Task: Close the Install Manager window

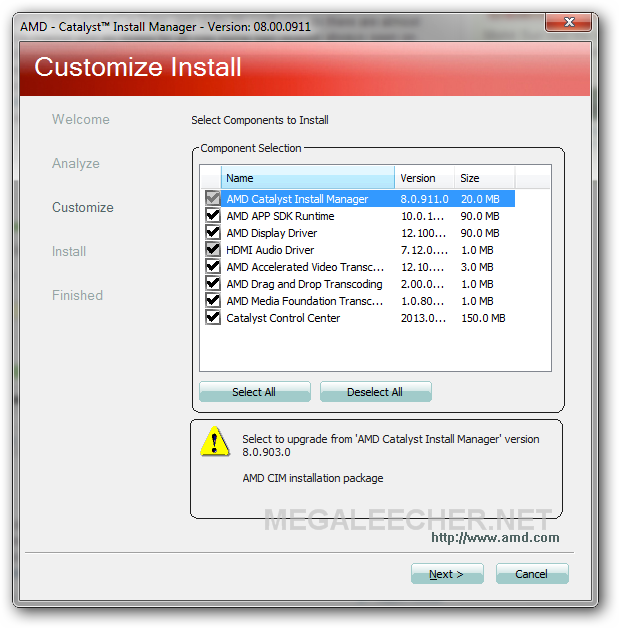Action: click(568, 22)
